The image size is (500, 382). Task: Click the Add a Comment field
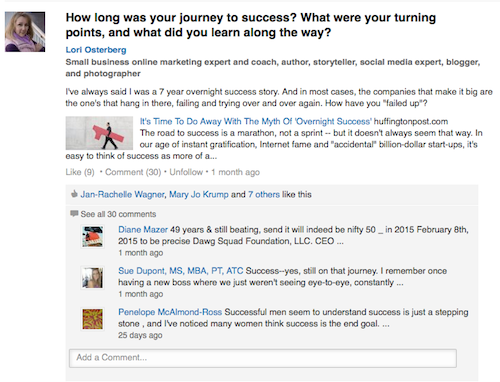coord(263,358)
